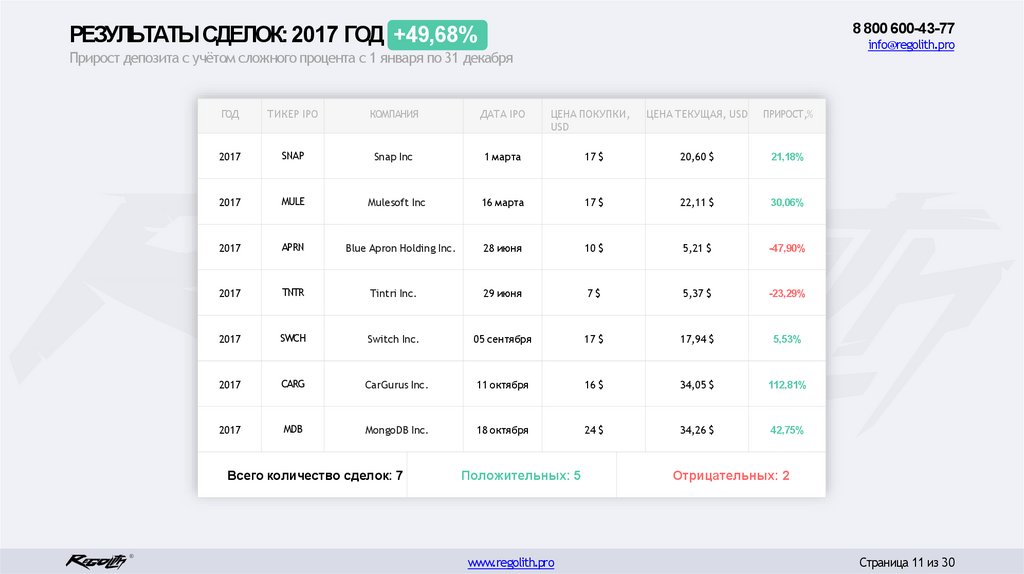Select the 18 октября IPO date
Viewport: 1024px width, 574px height.
point(502,430)
